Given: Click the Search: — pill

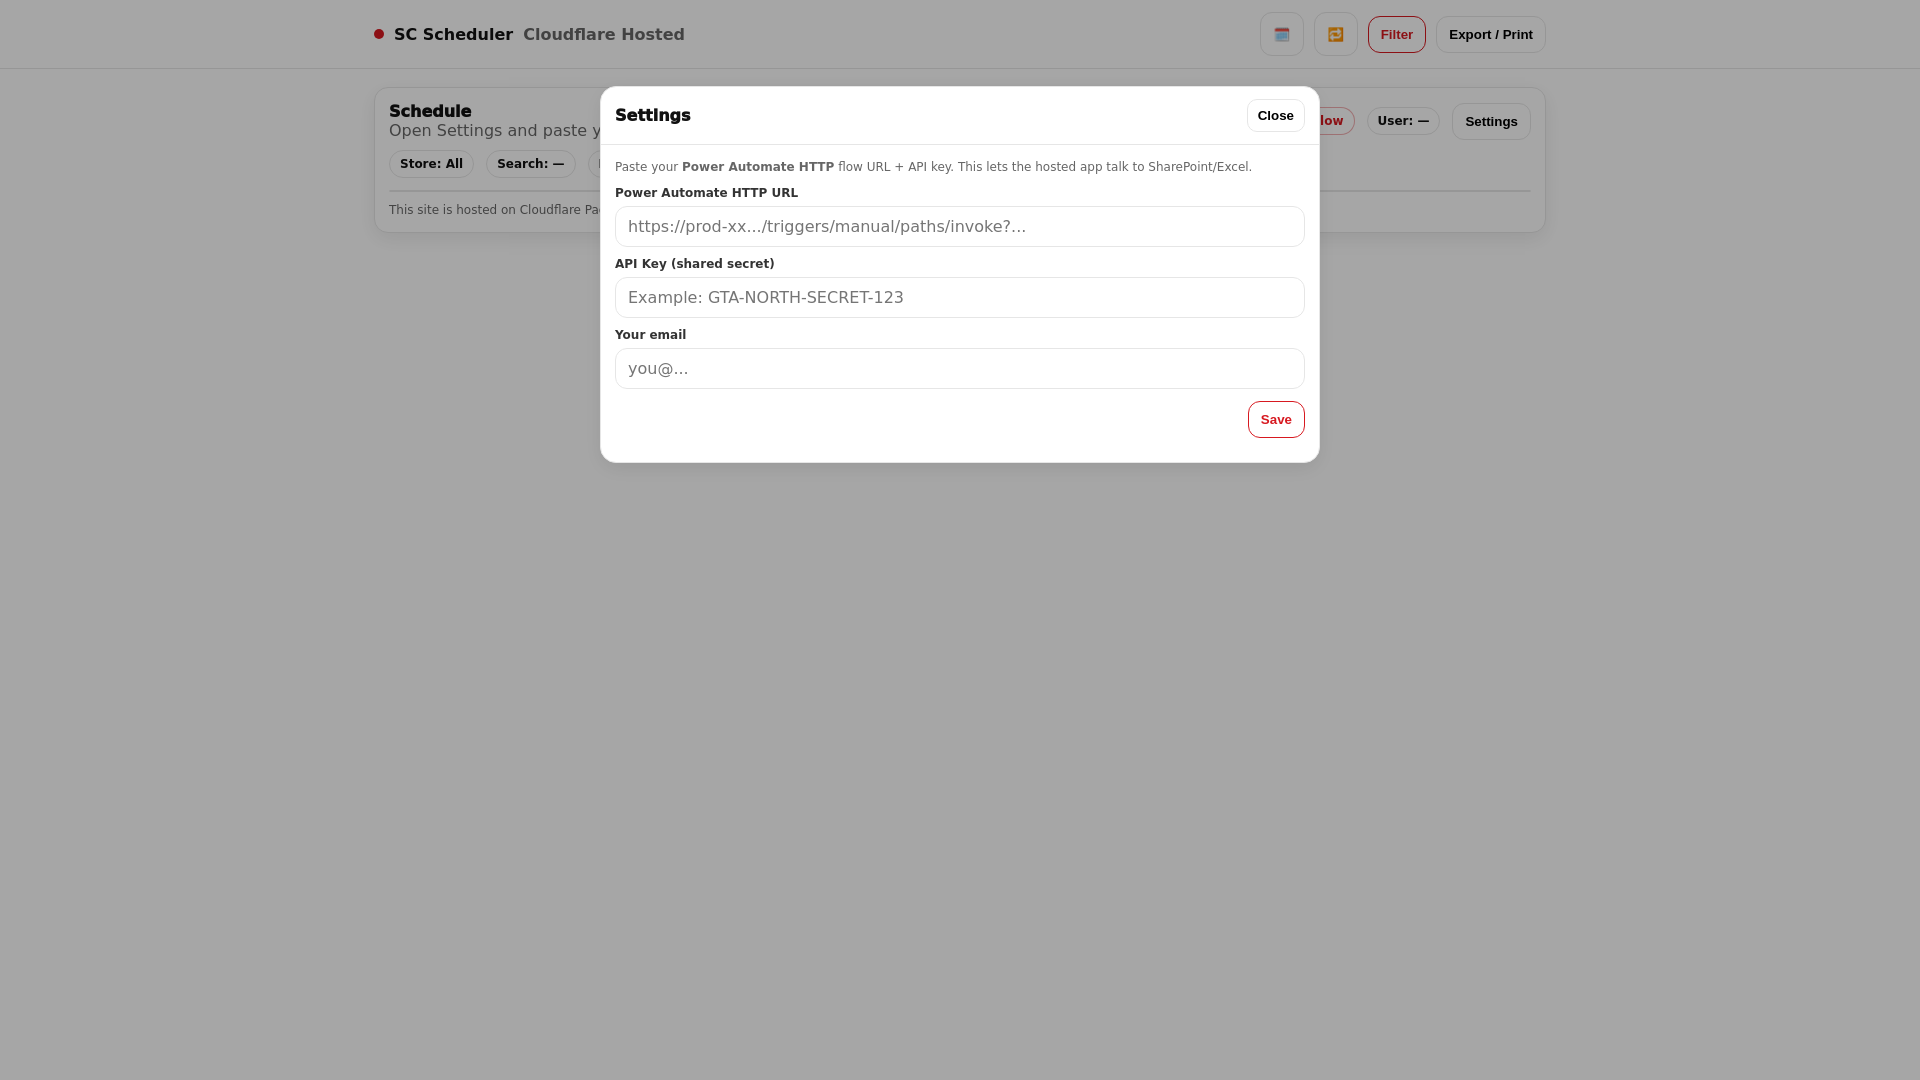Looking at the screenshot, I should pyautogui.click(x=530, y=164).
